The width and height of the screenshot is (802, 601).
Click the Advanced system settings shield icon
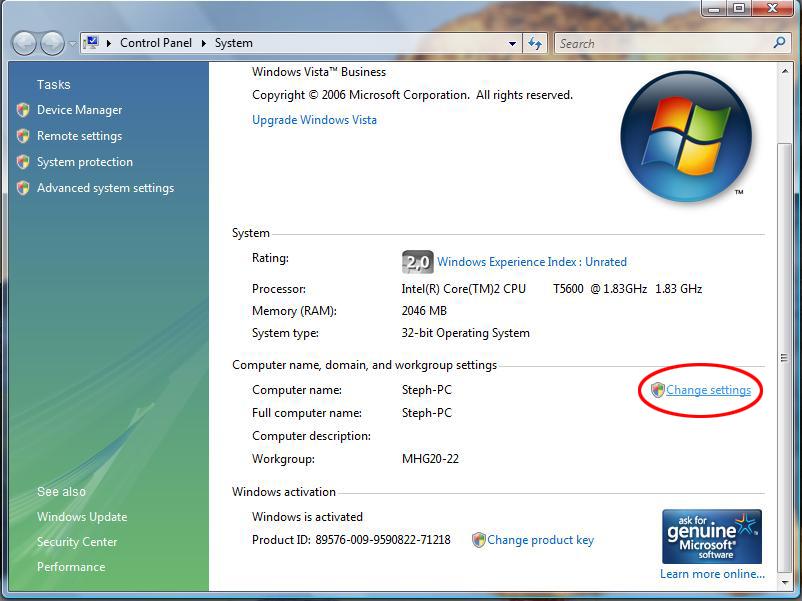(x=23, y=188)
